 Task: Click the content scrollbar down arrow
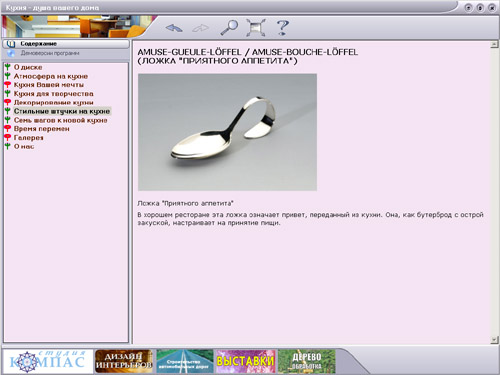pos(494,340)
